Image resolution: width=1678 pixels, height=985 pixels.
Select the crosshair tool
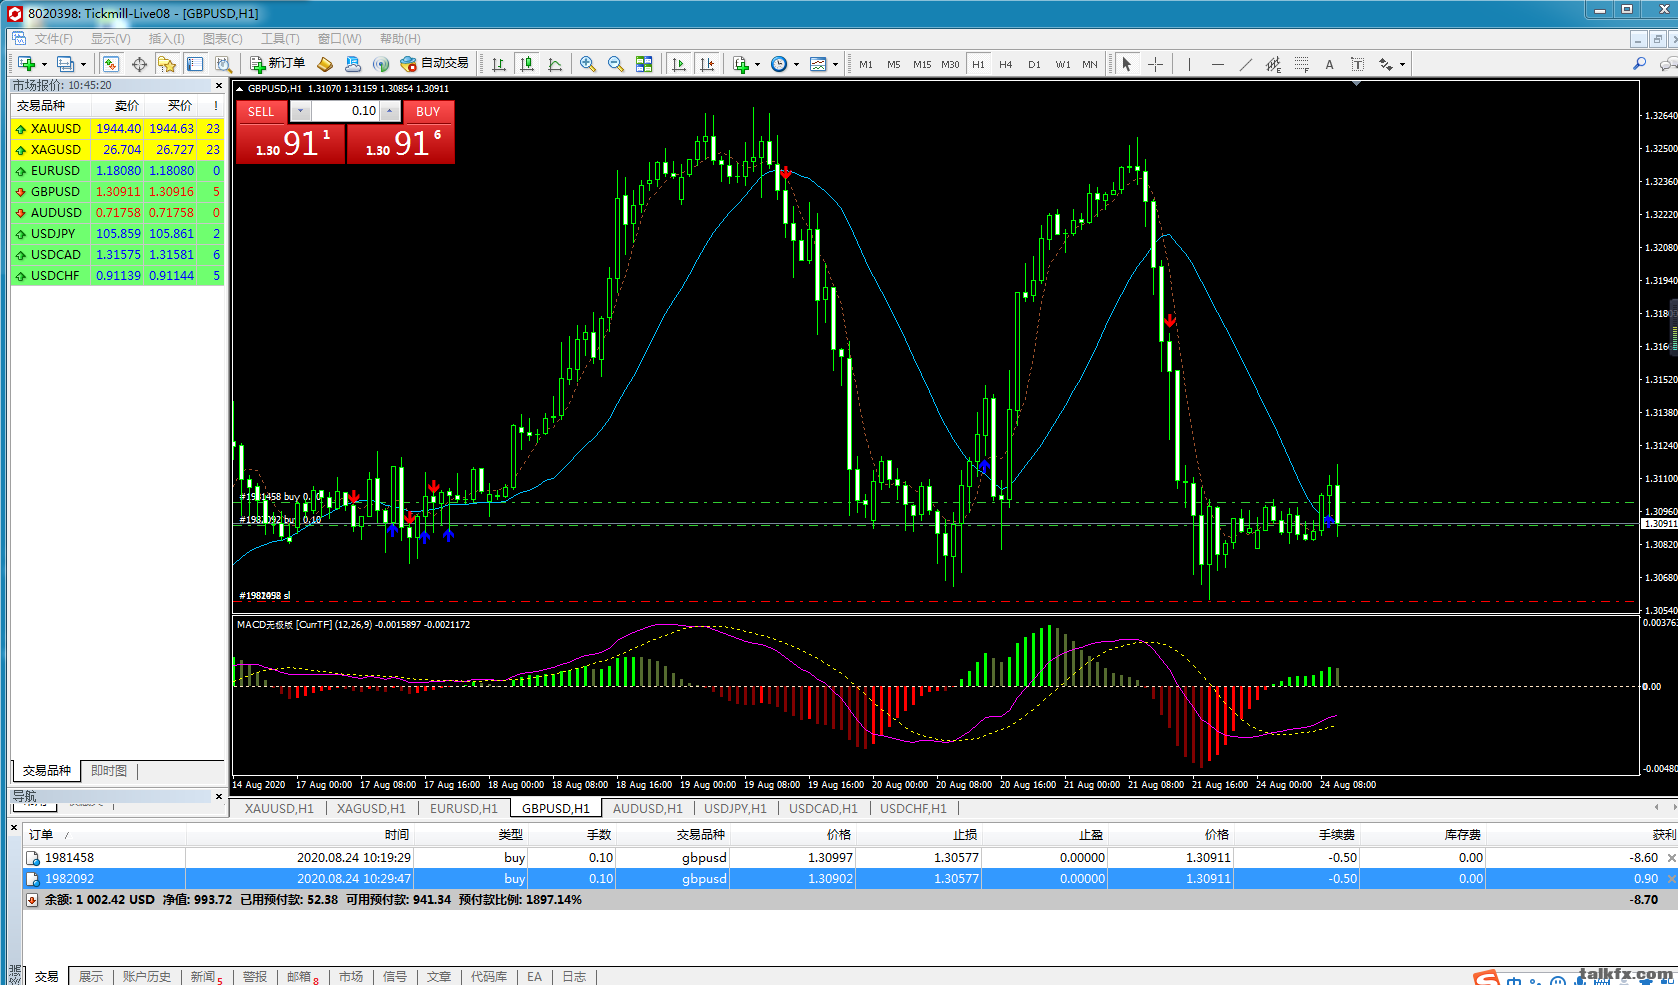[1155, 64]
